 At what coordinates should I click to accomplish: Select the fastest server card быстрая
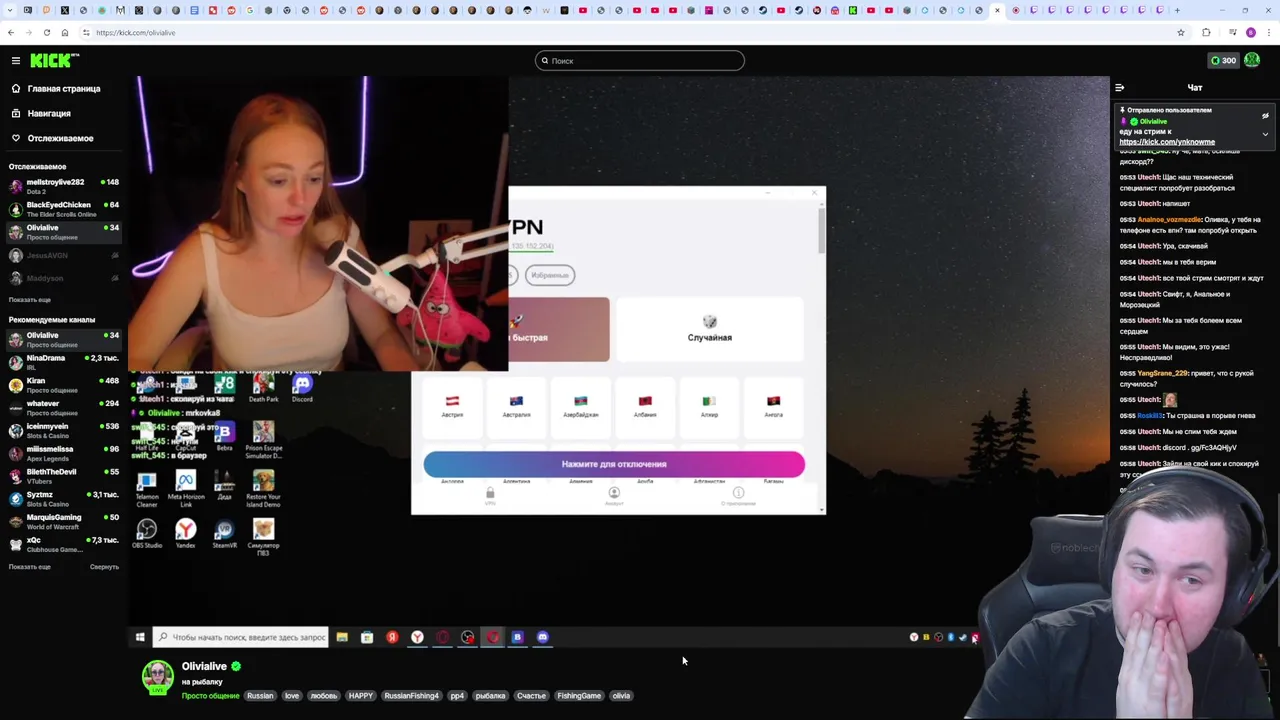(x=558, y=329)
